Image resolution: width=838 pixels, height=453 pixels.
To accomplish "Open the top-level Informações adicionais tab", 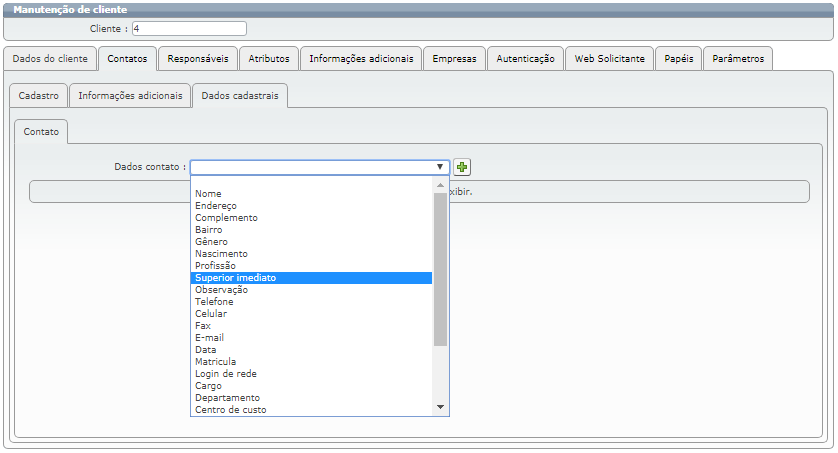I will (361, 59).
